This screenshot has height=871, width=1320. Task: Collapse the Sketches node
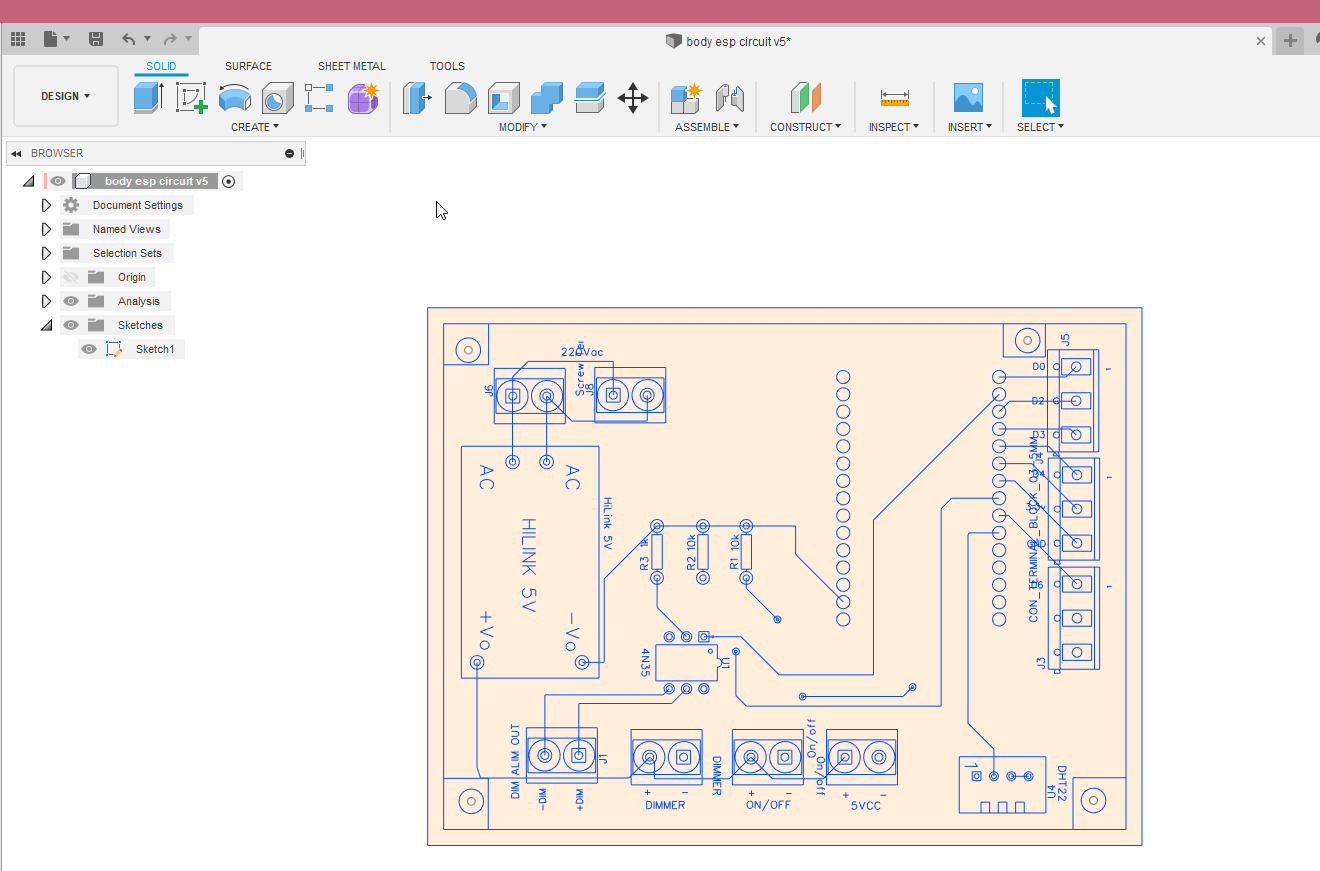46,325
